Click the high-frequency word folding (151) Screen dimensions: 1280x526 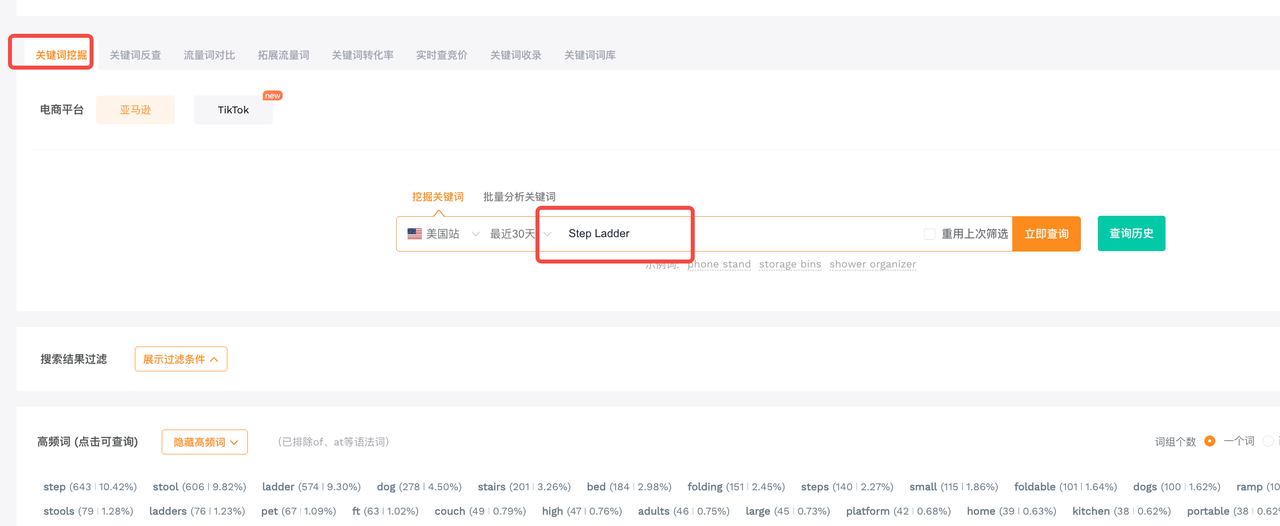pos(736,487)
